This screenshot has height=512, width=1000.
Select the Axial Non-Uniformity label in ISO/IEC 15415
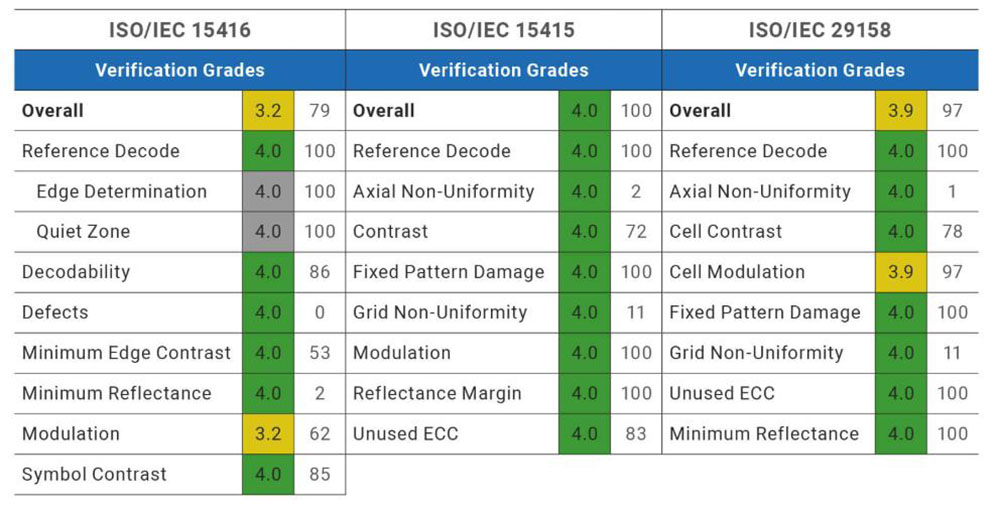443,192
